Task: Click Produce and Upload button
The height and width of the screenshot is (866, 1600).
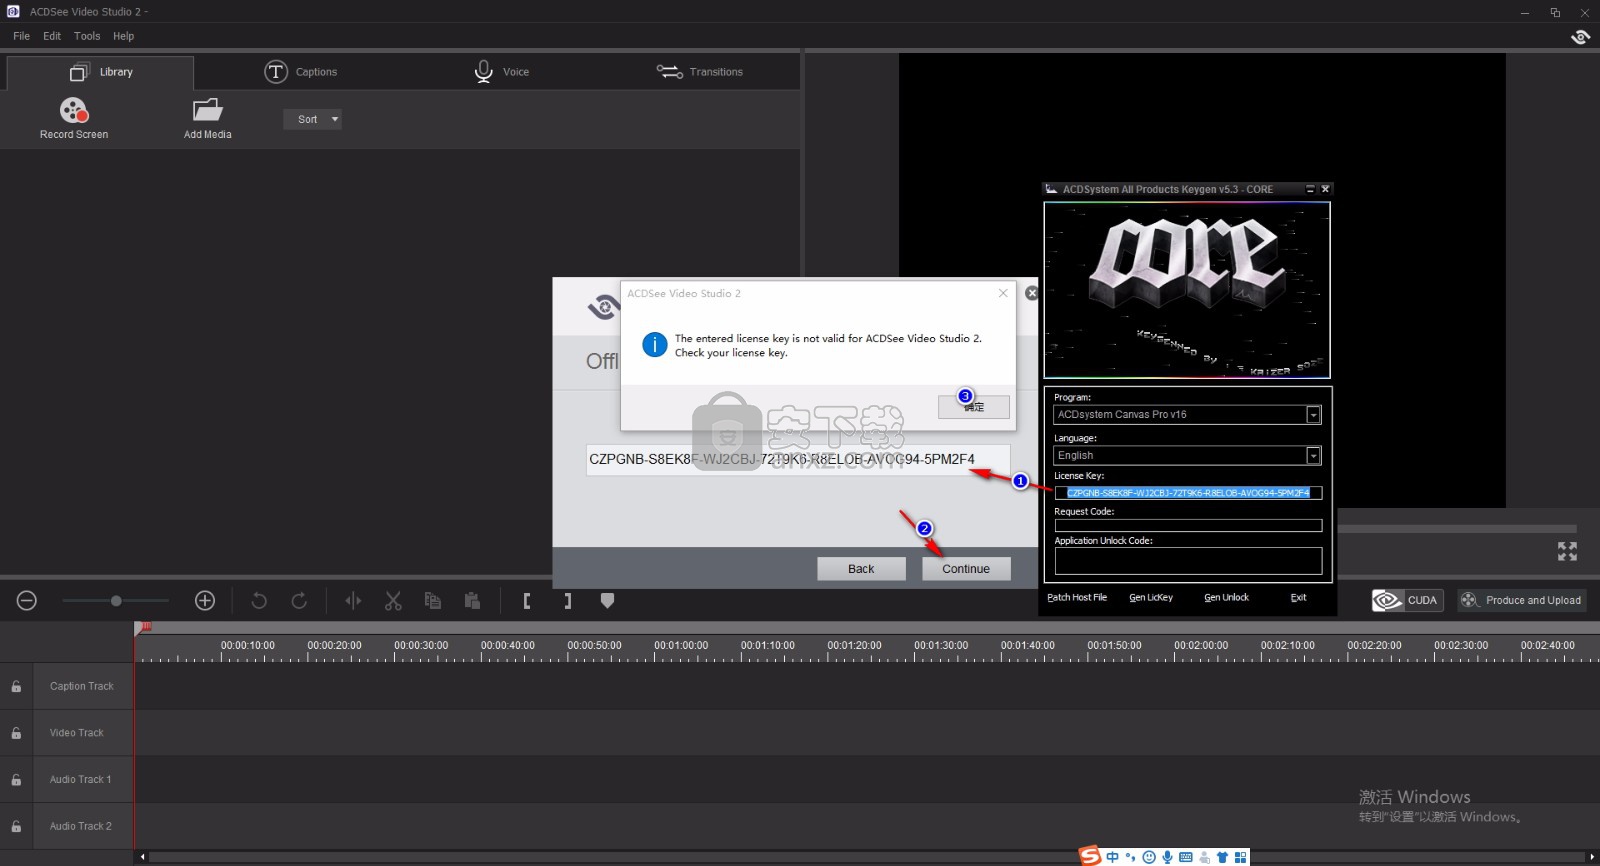Action: (1521, 600)
